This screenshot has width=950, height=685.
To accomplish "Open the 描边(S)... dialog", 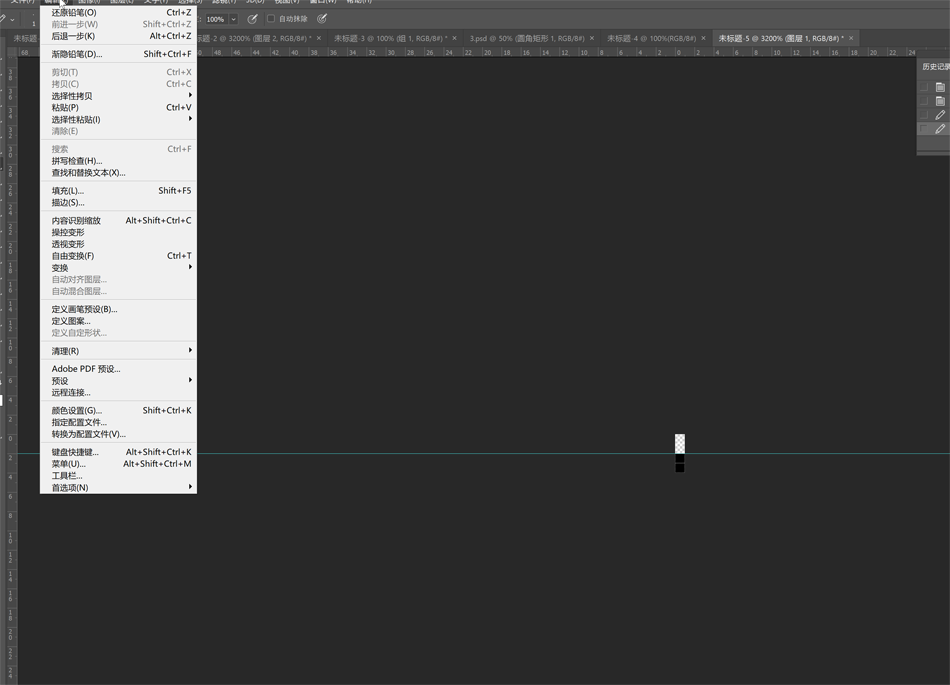I will pos(118,202).
